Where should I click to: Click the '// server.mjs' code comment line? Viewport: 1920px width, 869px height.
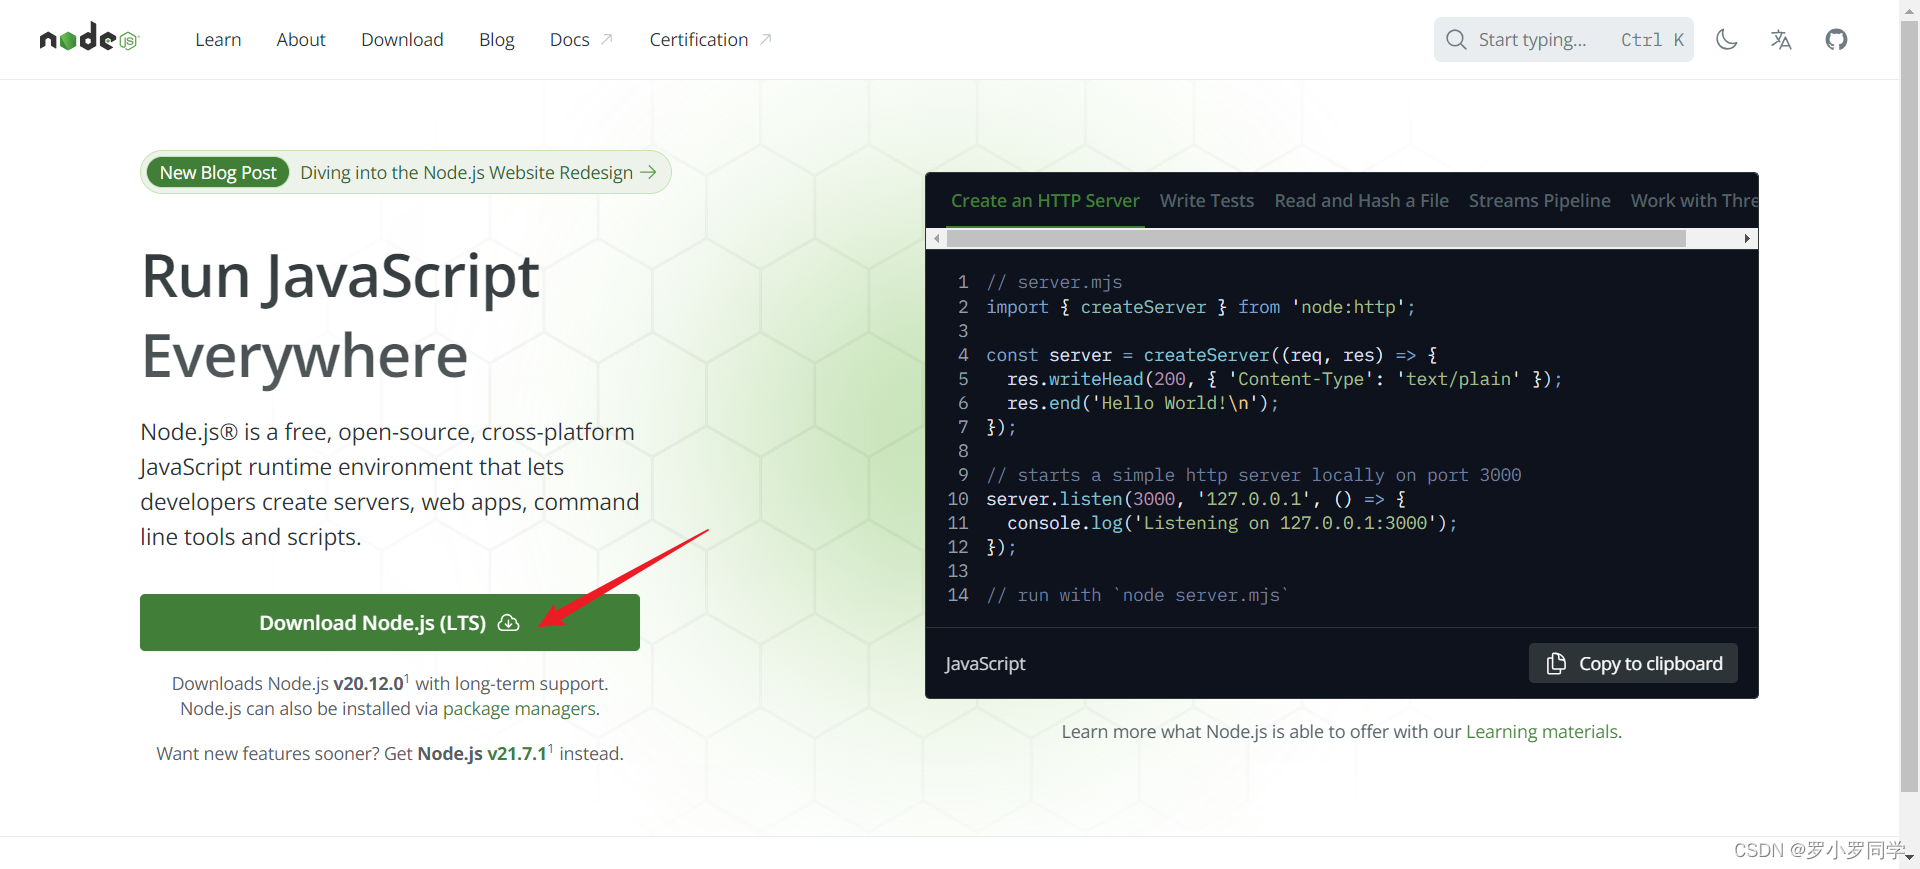1054,282
